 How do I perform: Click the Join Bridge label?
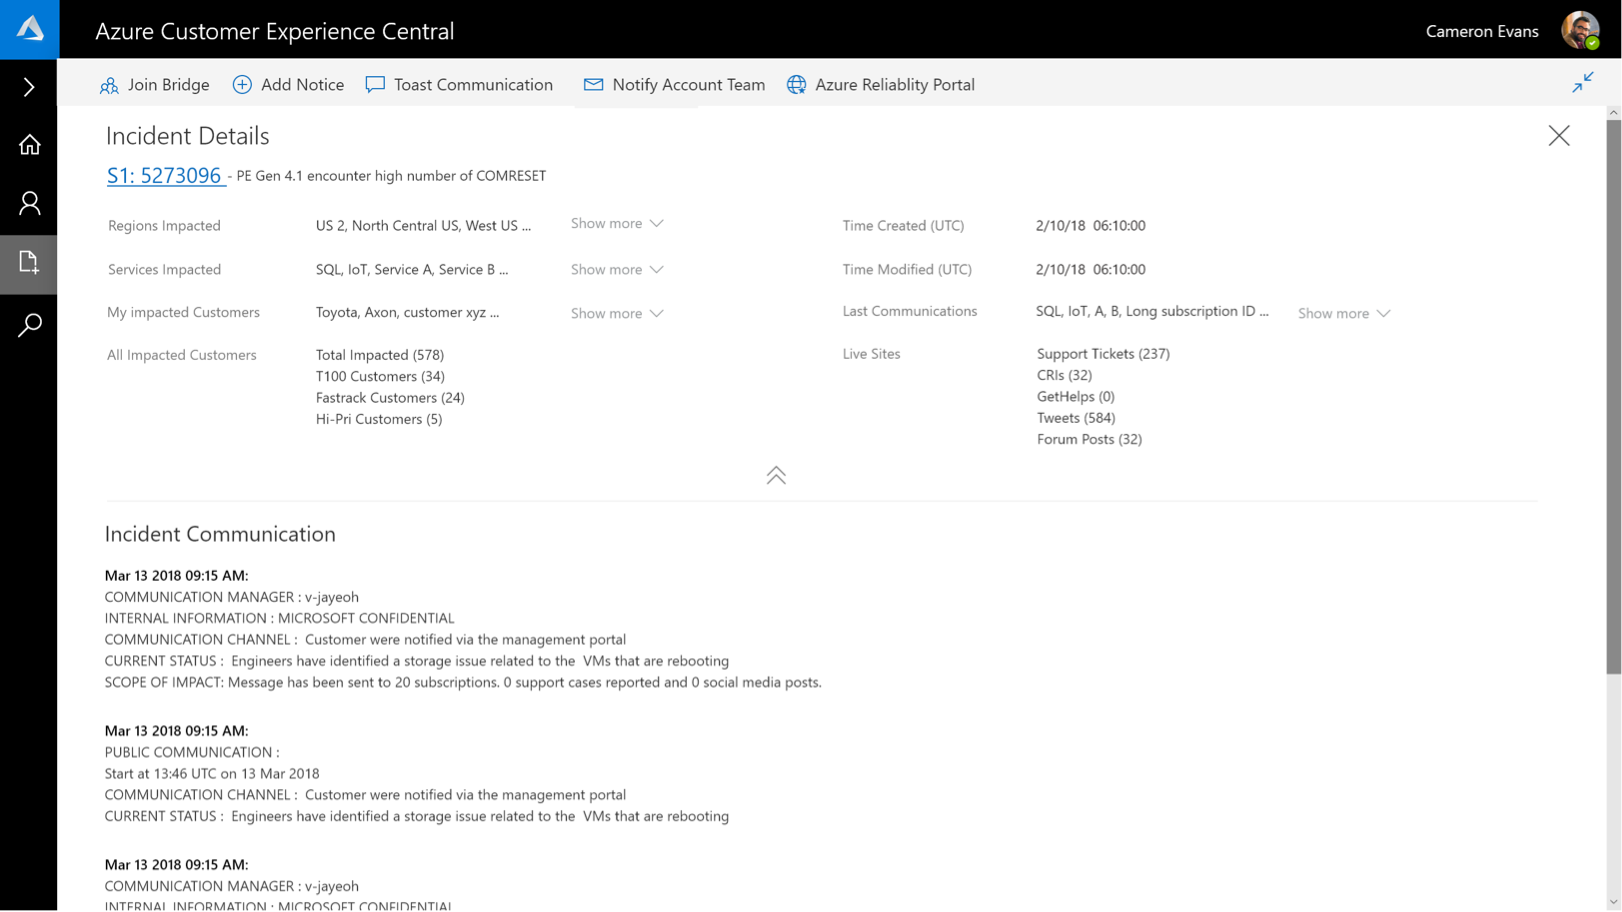tap(168, 85)
